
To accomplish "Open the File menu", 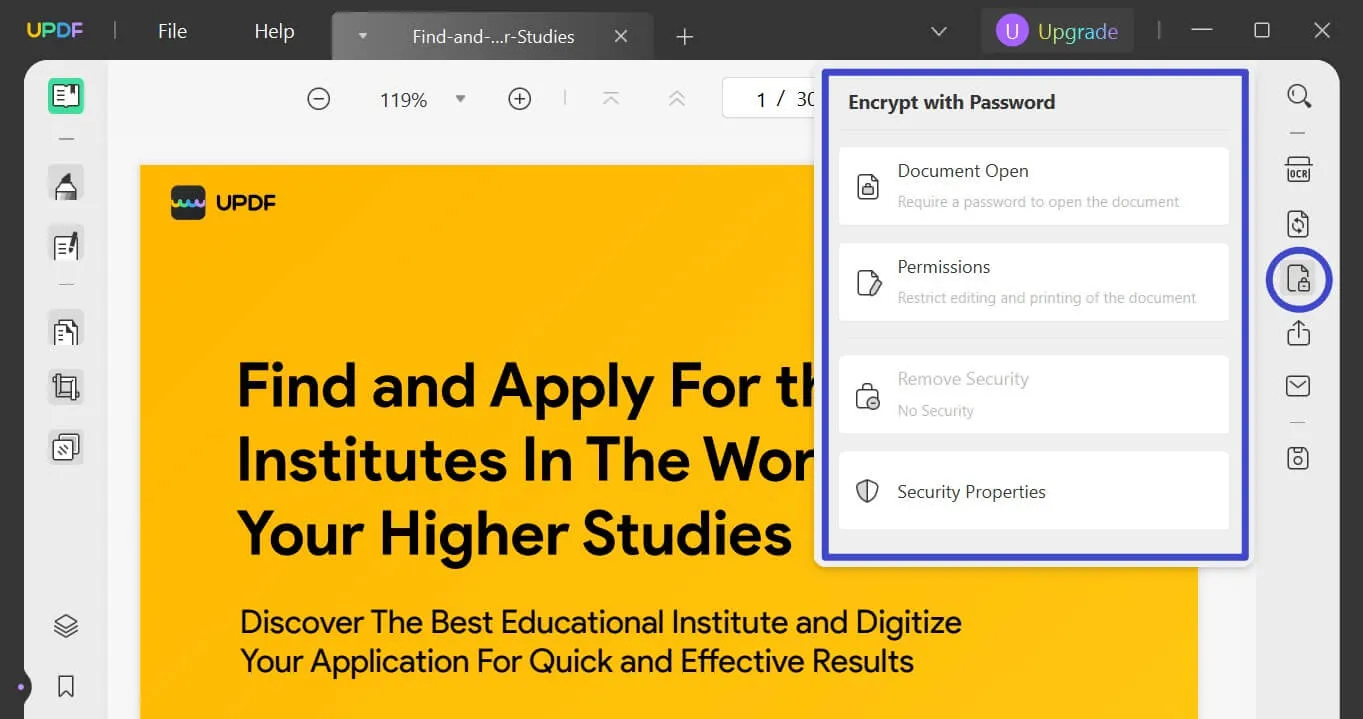I will tap(172, 32).
